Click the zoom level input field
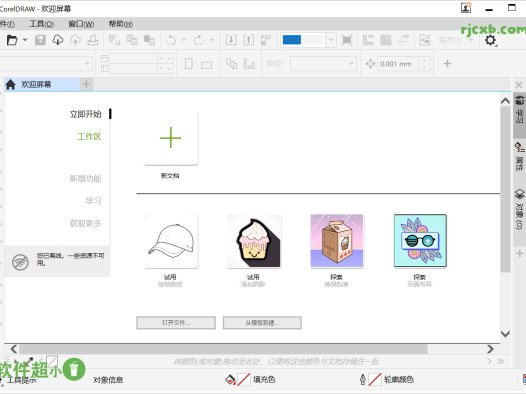 303,40
